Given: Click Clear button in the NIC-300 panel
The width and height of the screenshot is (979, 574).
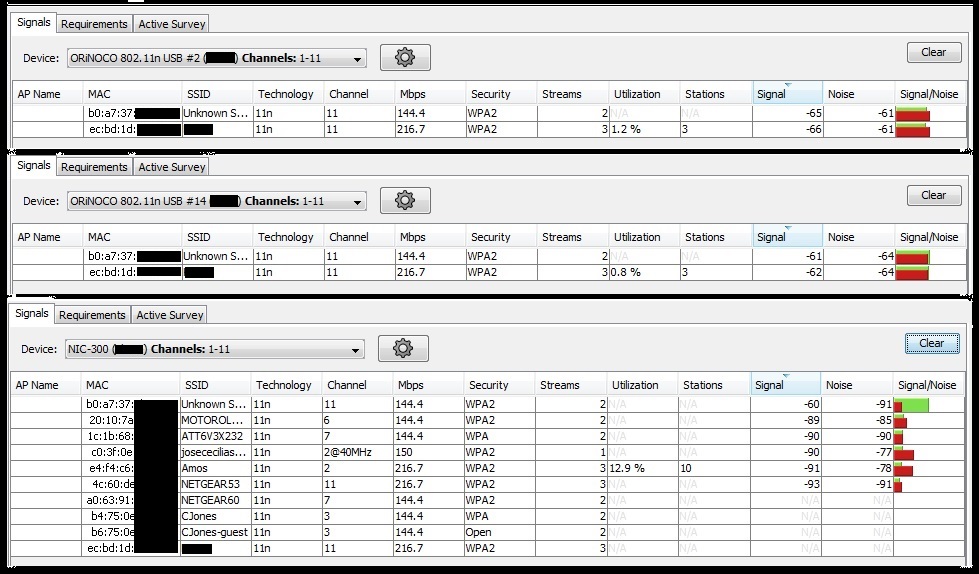Looking at the screenshot, I should [x=931, y=343].
